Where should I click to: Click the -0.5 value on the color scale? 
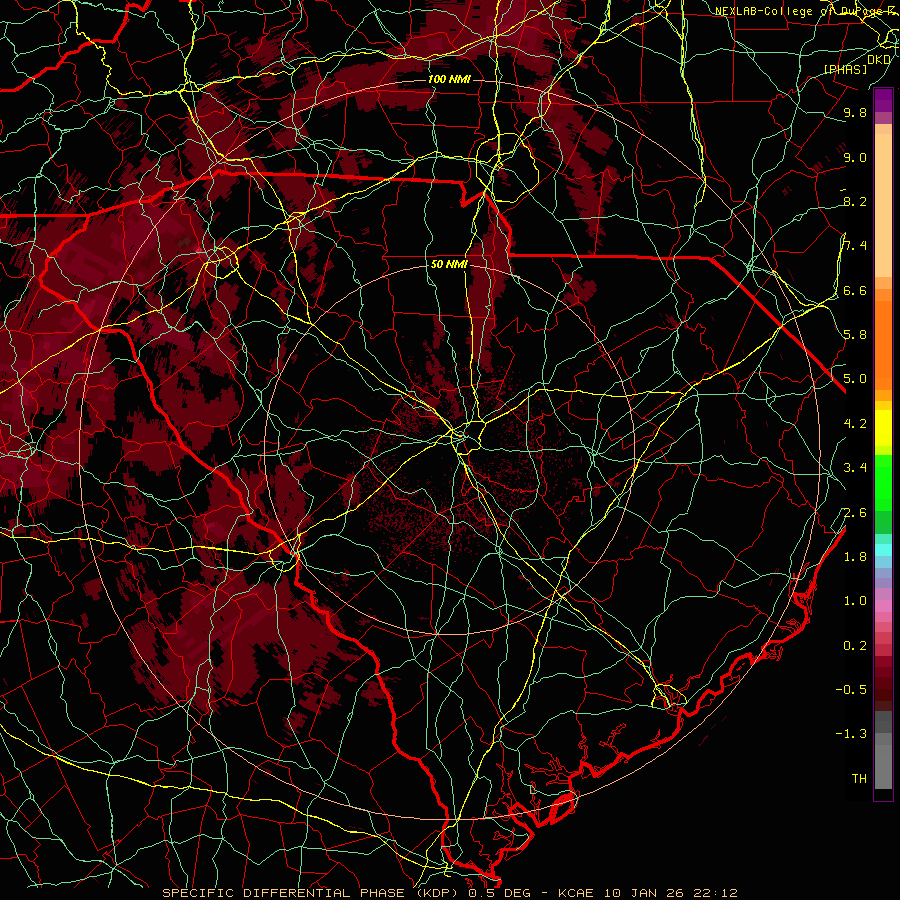tap(851, 690)
